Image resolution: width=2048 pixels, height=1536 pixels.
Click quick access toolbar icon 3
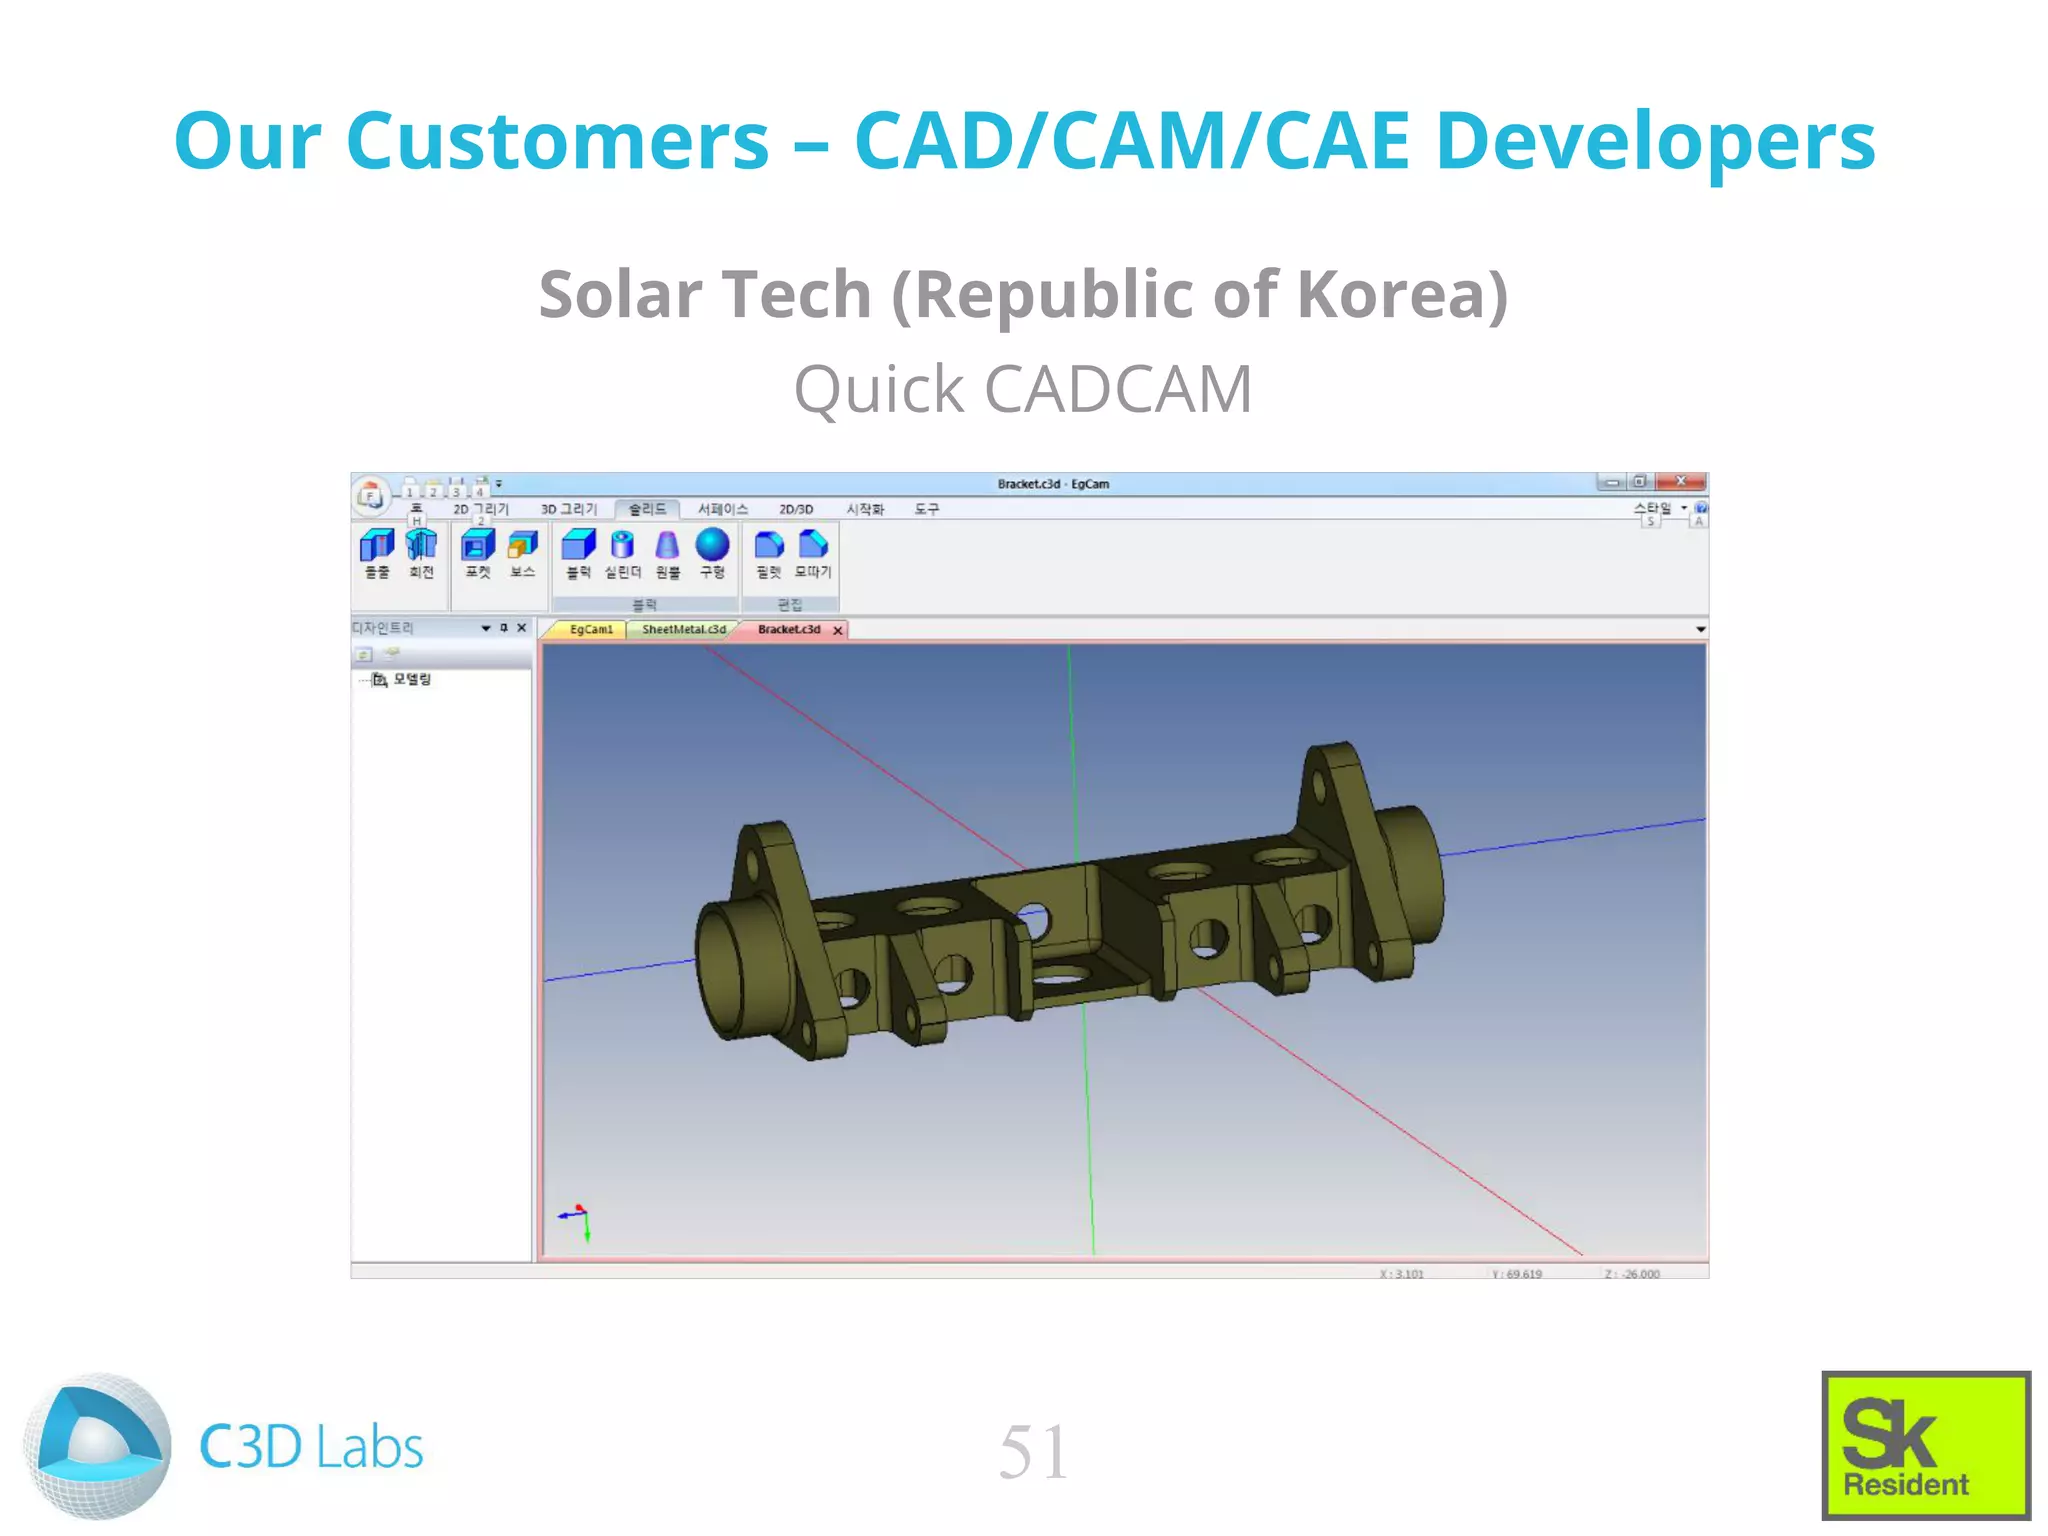[x=457, y=487]
